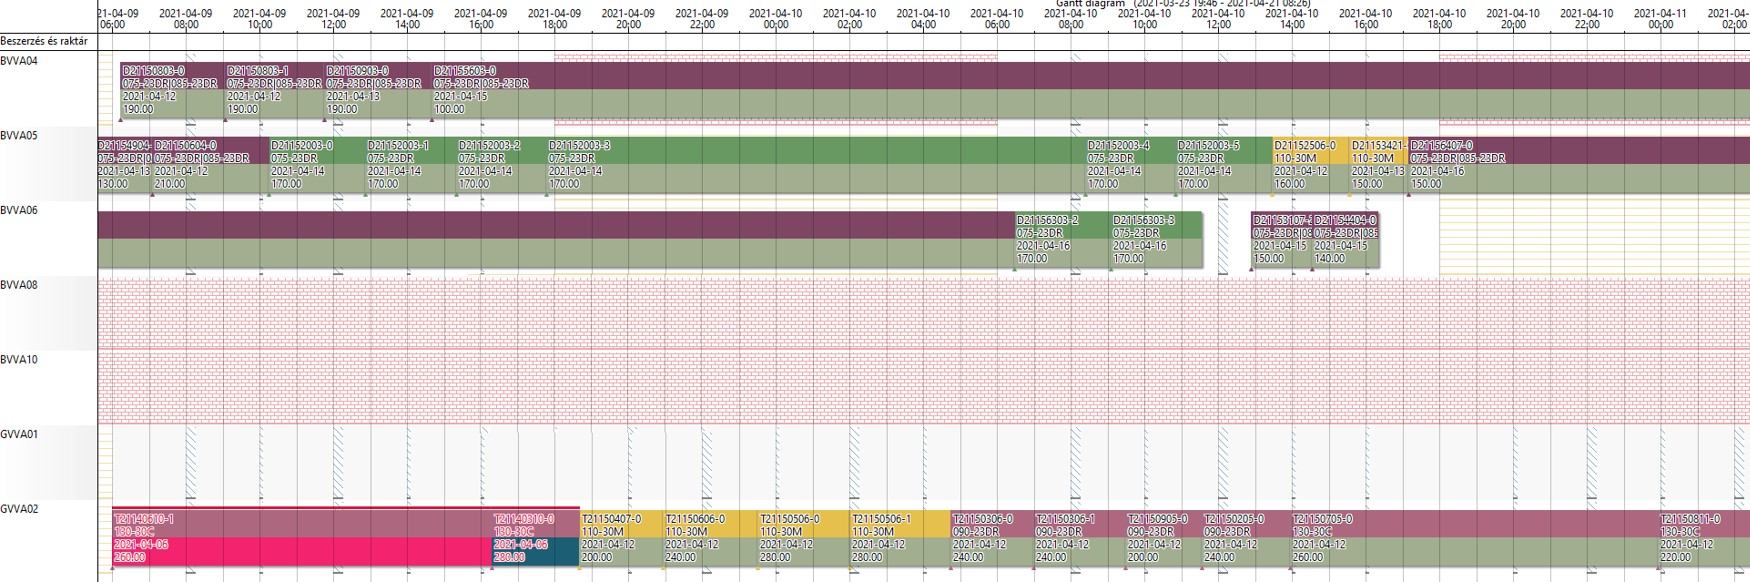Select task bar T21150905-0 in GVVA02
This screenshot has width=1750, height=582.
[1164, 538]
